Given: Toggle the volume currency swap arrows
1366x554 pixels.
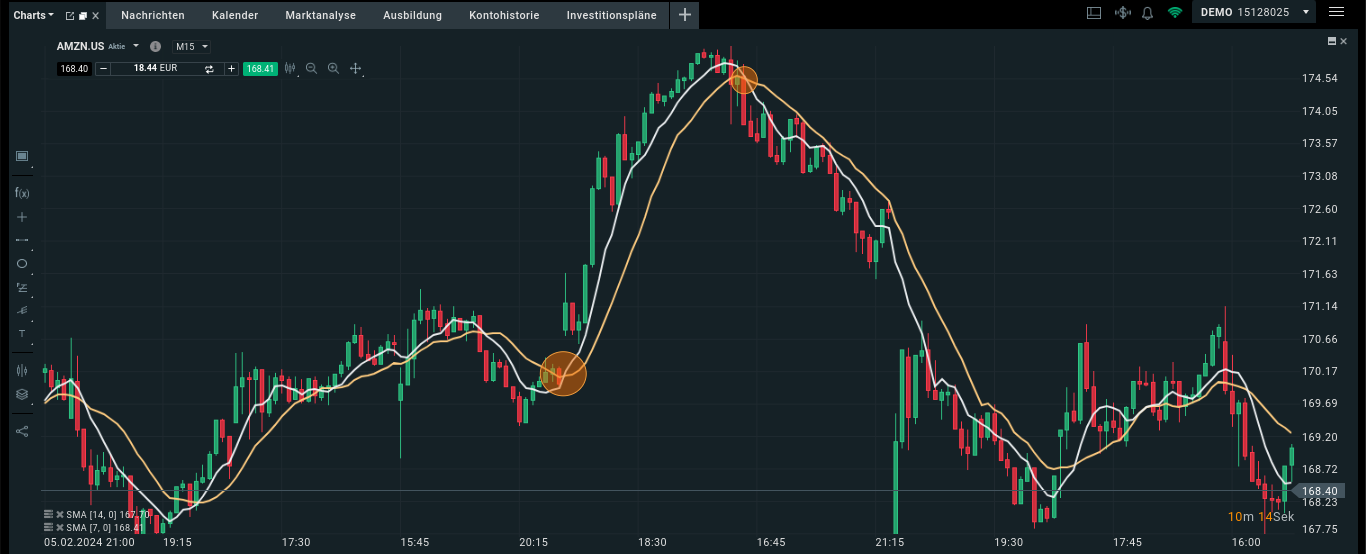Looking at the screenshot, I should tap(209, 68).
